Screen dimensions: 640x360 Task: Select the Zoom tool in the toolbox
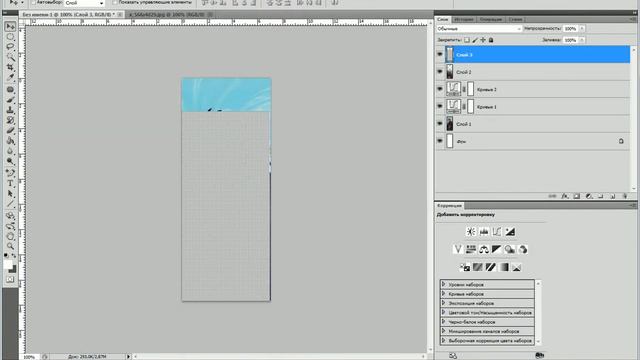pyautogui.click(x=11, y=246)
